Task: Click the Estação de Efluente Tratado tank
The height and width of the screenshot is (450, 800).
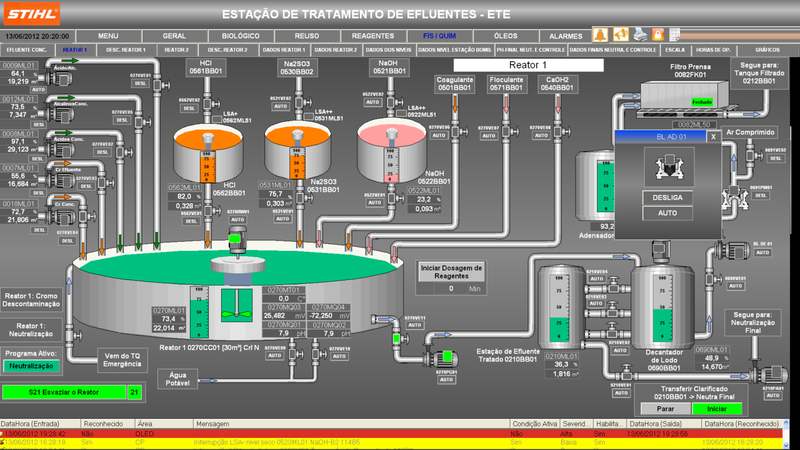Action: 562,306
